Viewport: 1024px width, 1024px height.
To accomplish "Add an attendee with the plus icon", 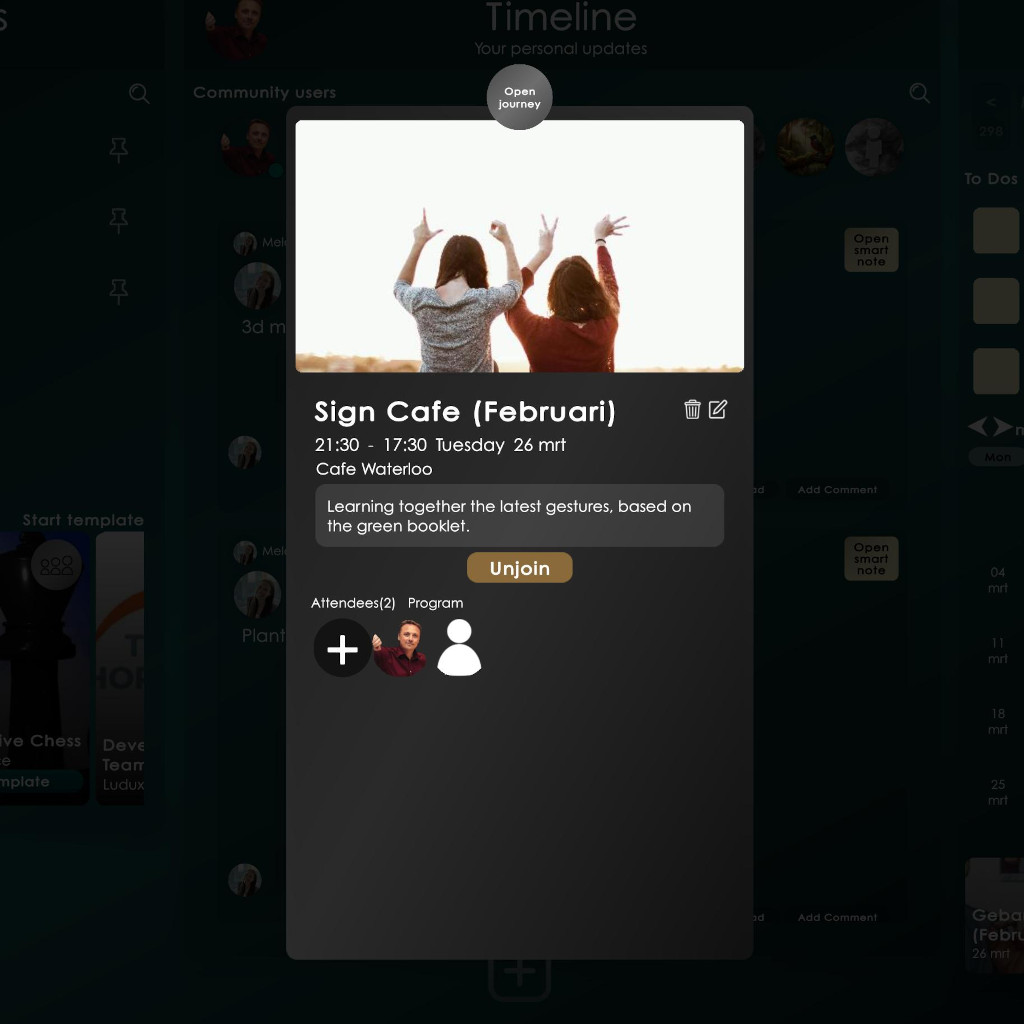I will click(342, 649).
